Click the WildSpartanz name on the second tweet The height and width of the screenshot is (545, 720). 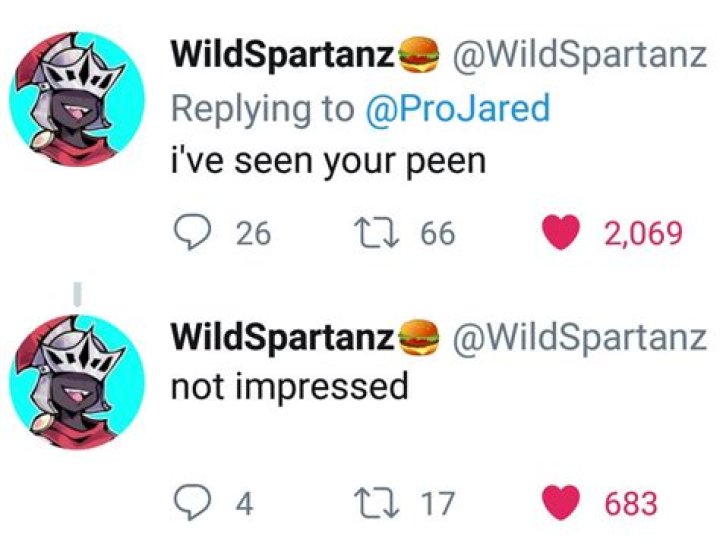[283, 337]
